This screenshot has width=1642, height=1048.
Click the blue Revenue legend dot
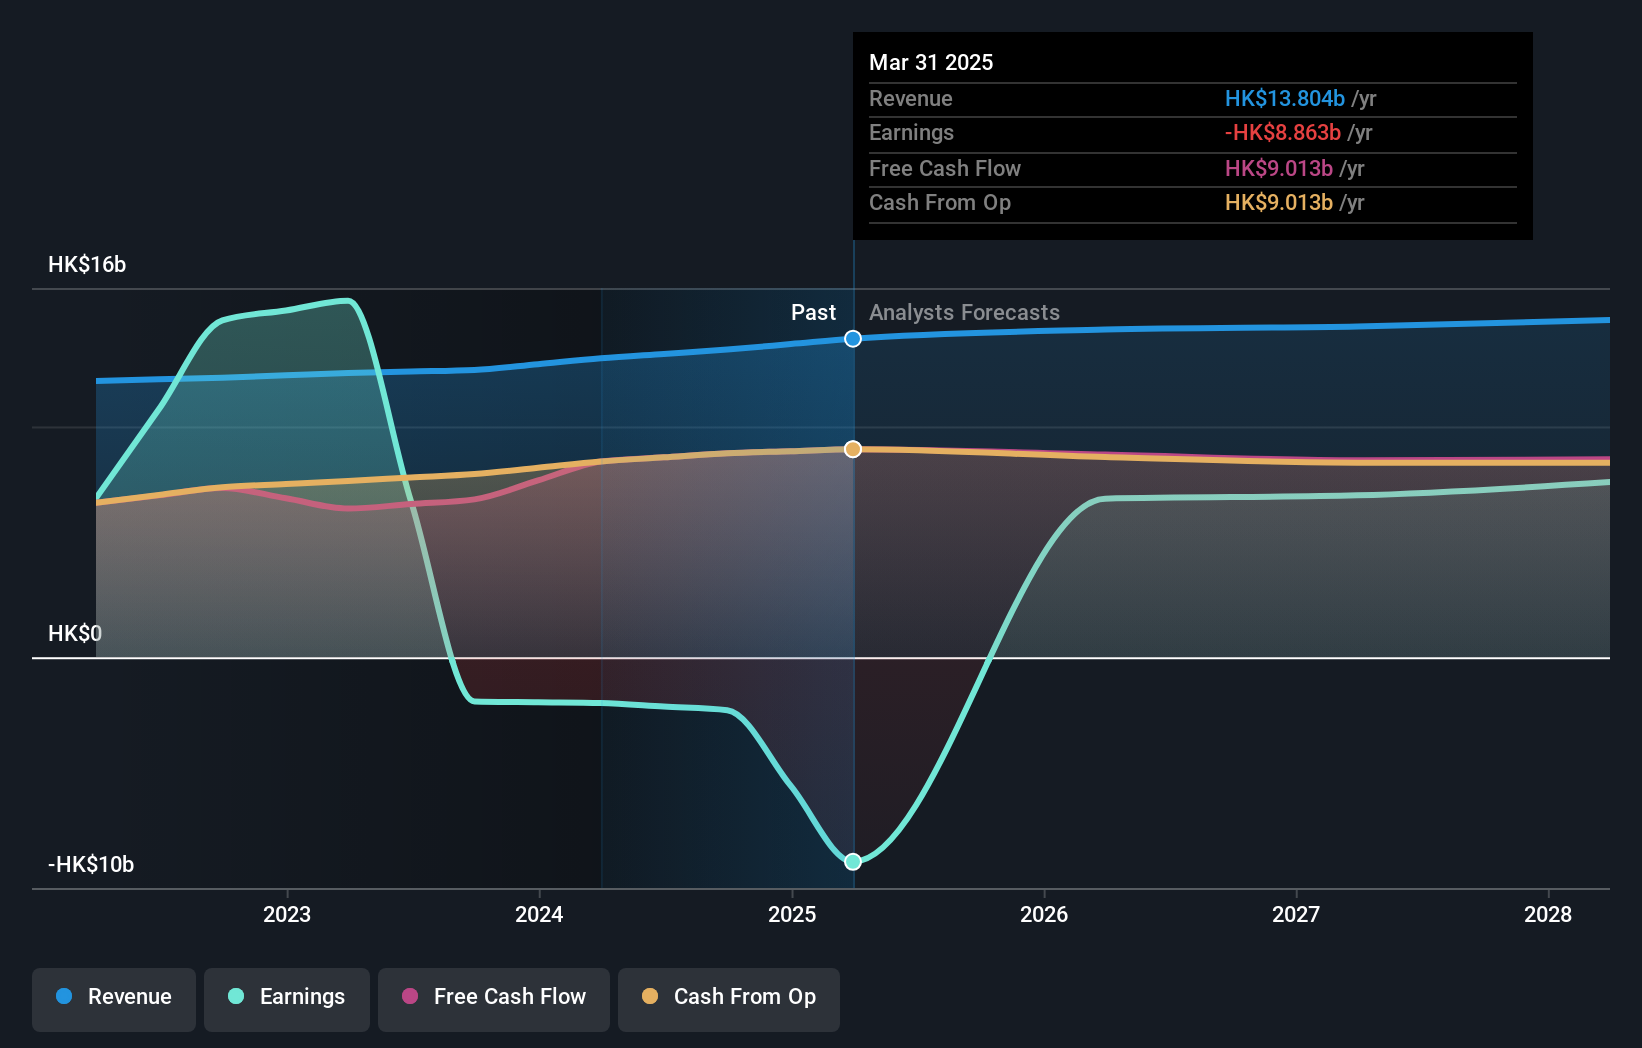pos(64,996)
